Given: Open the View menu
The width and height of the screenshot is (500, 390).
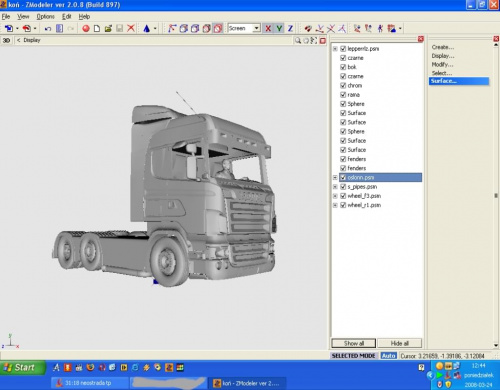Looking at the screenshot, I should tap(23, 17).
